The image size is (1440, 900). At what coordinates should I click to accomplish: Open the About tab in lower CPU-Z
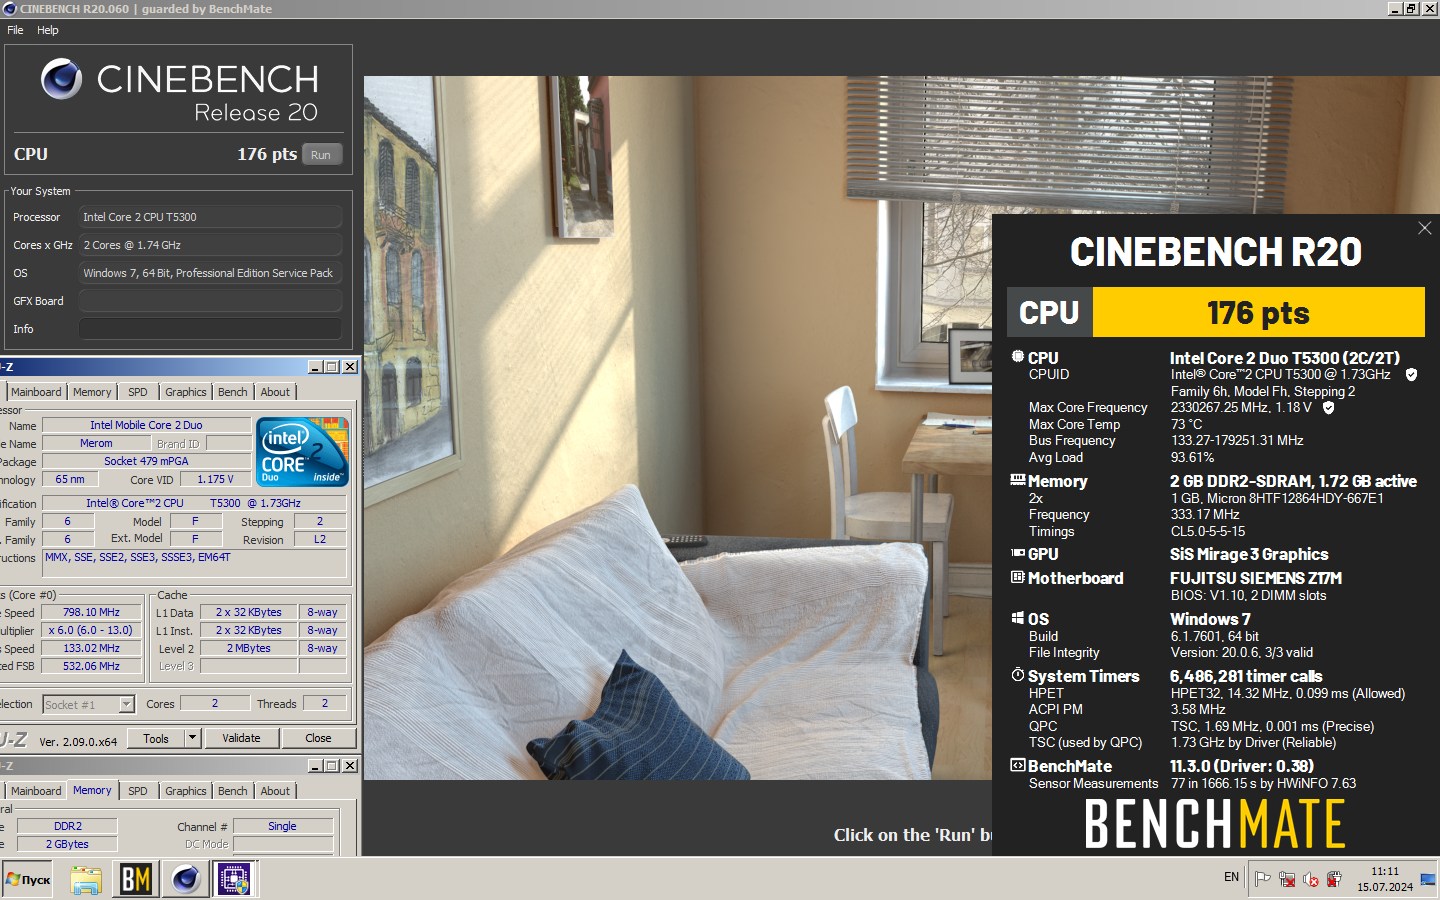[x=275, y=791]
